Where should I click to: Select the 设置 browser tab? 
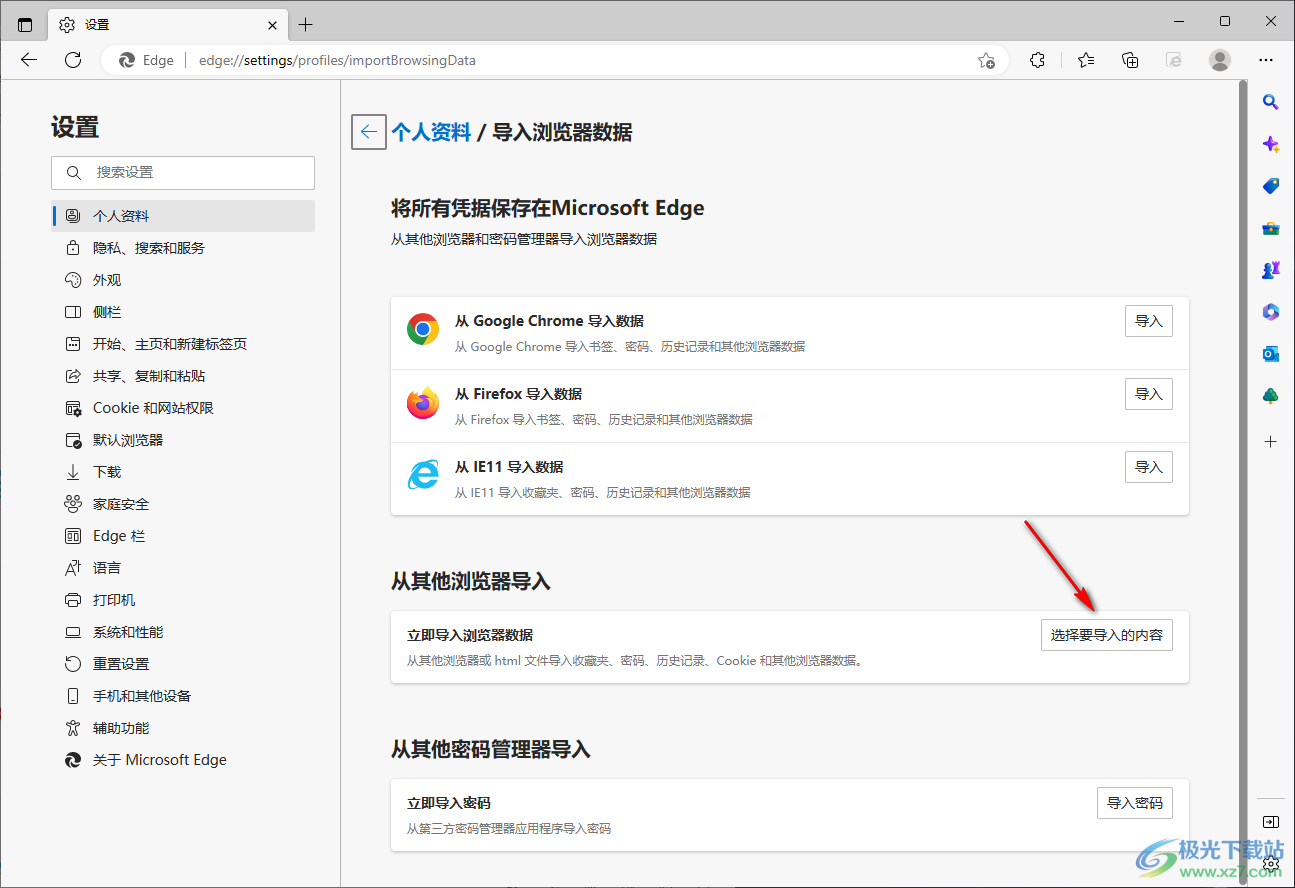168,24
